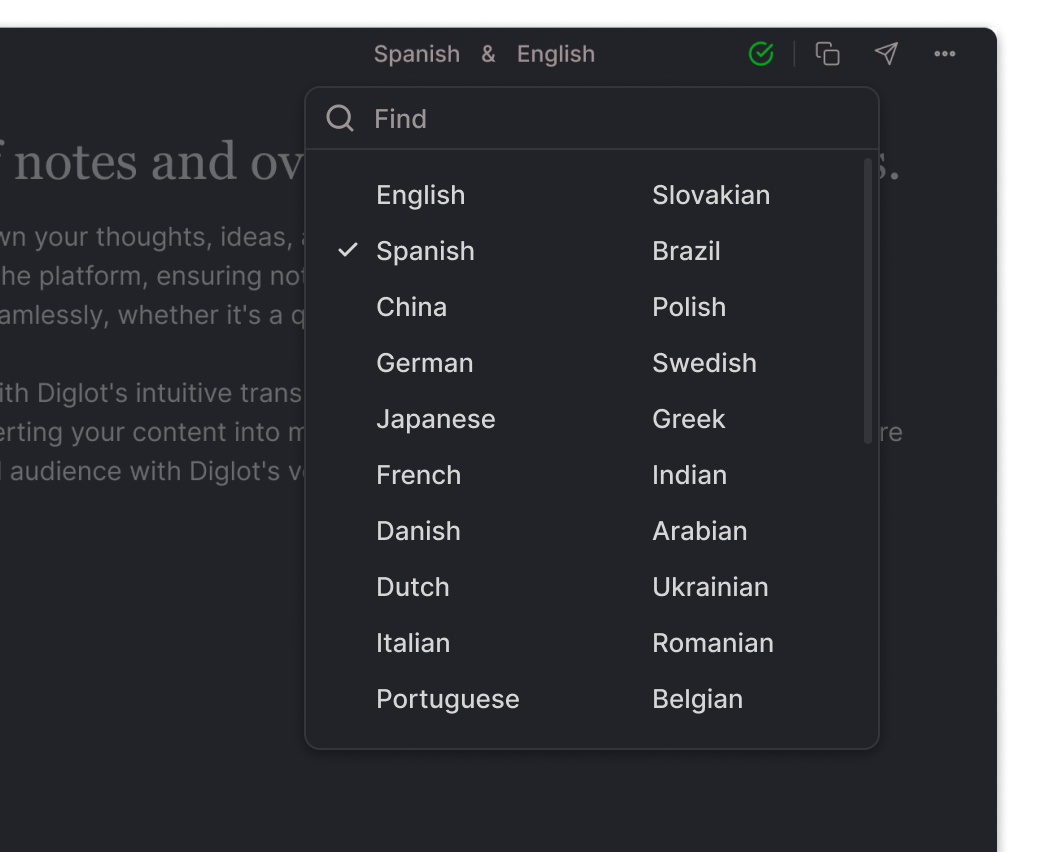Send the translation via the paper plane icon

click(886, 54)
